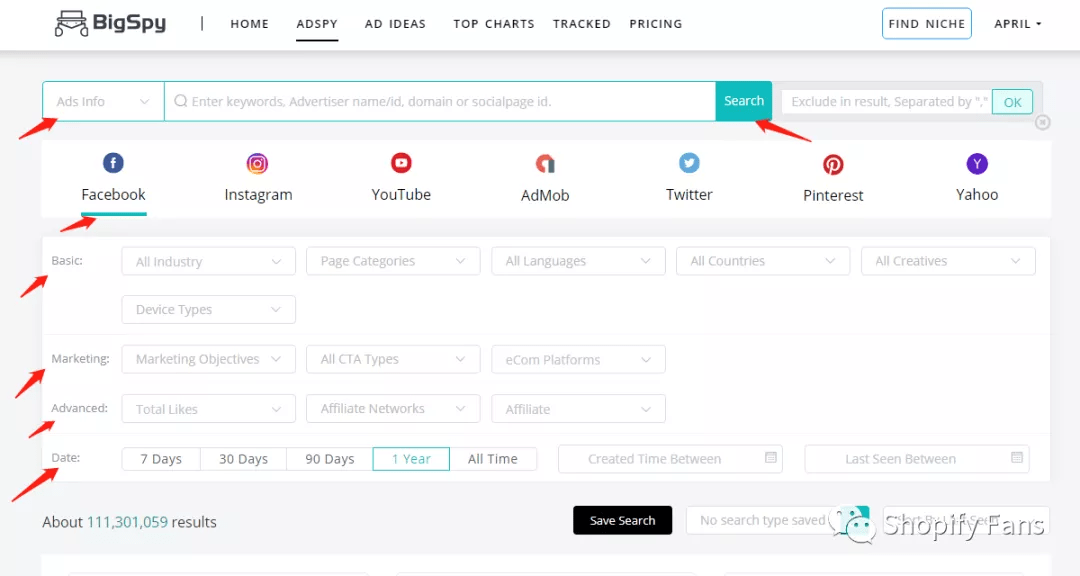Open the TOP CHARTS menu item
Screen dimensions: 1080x576
click(x=494, y=23)
